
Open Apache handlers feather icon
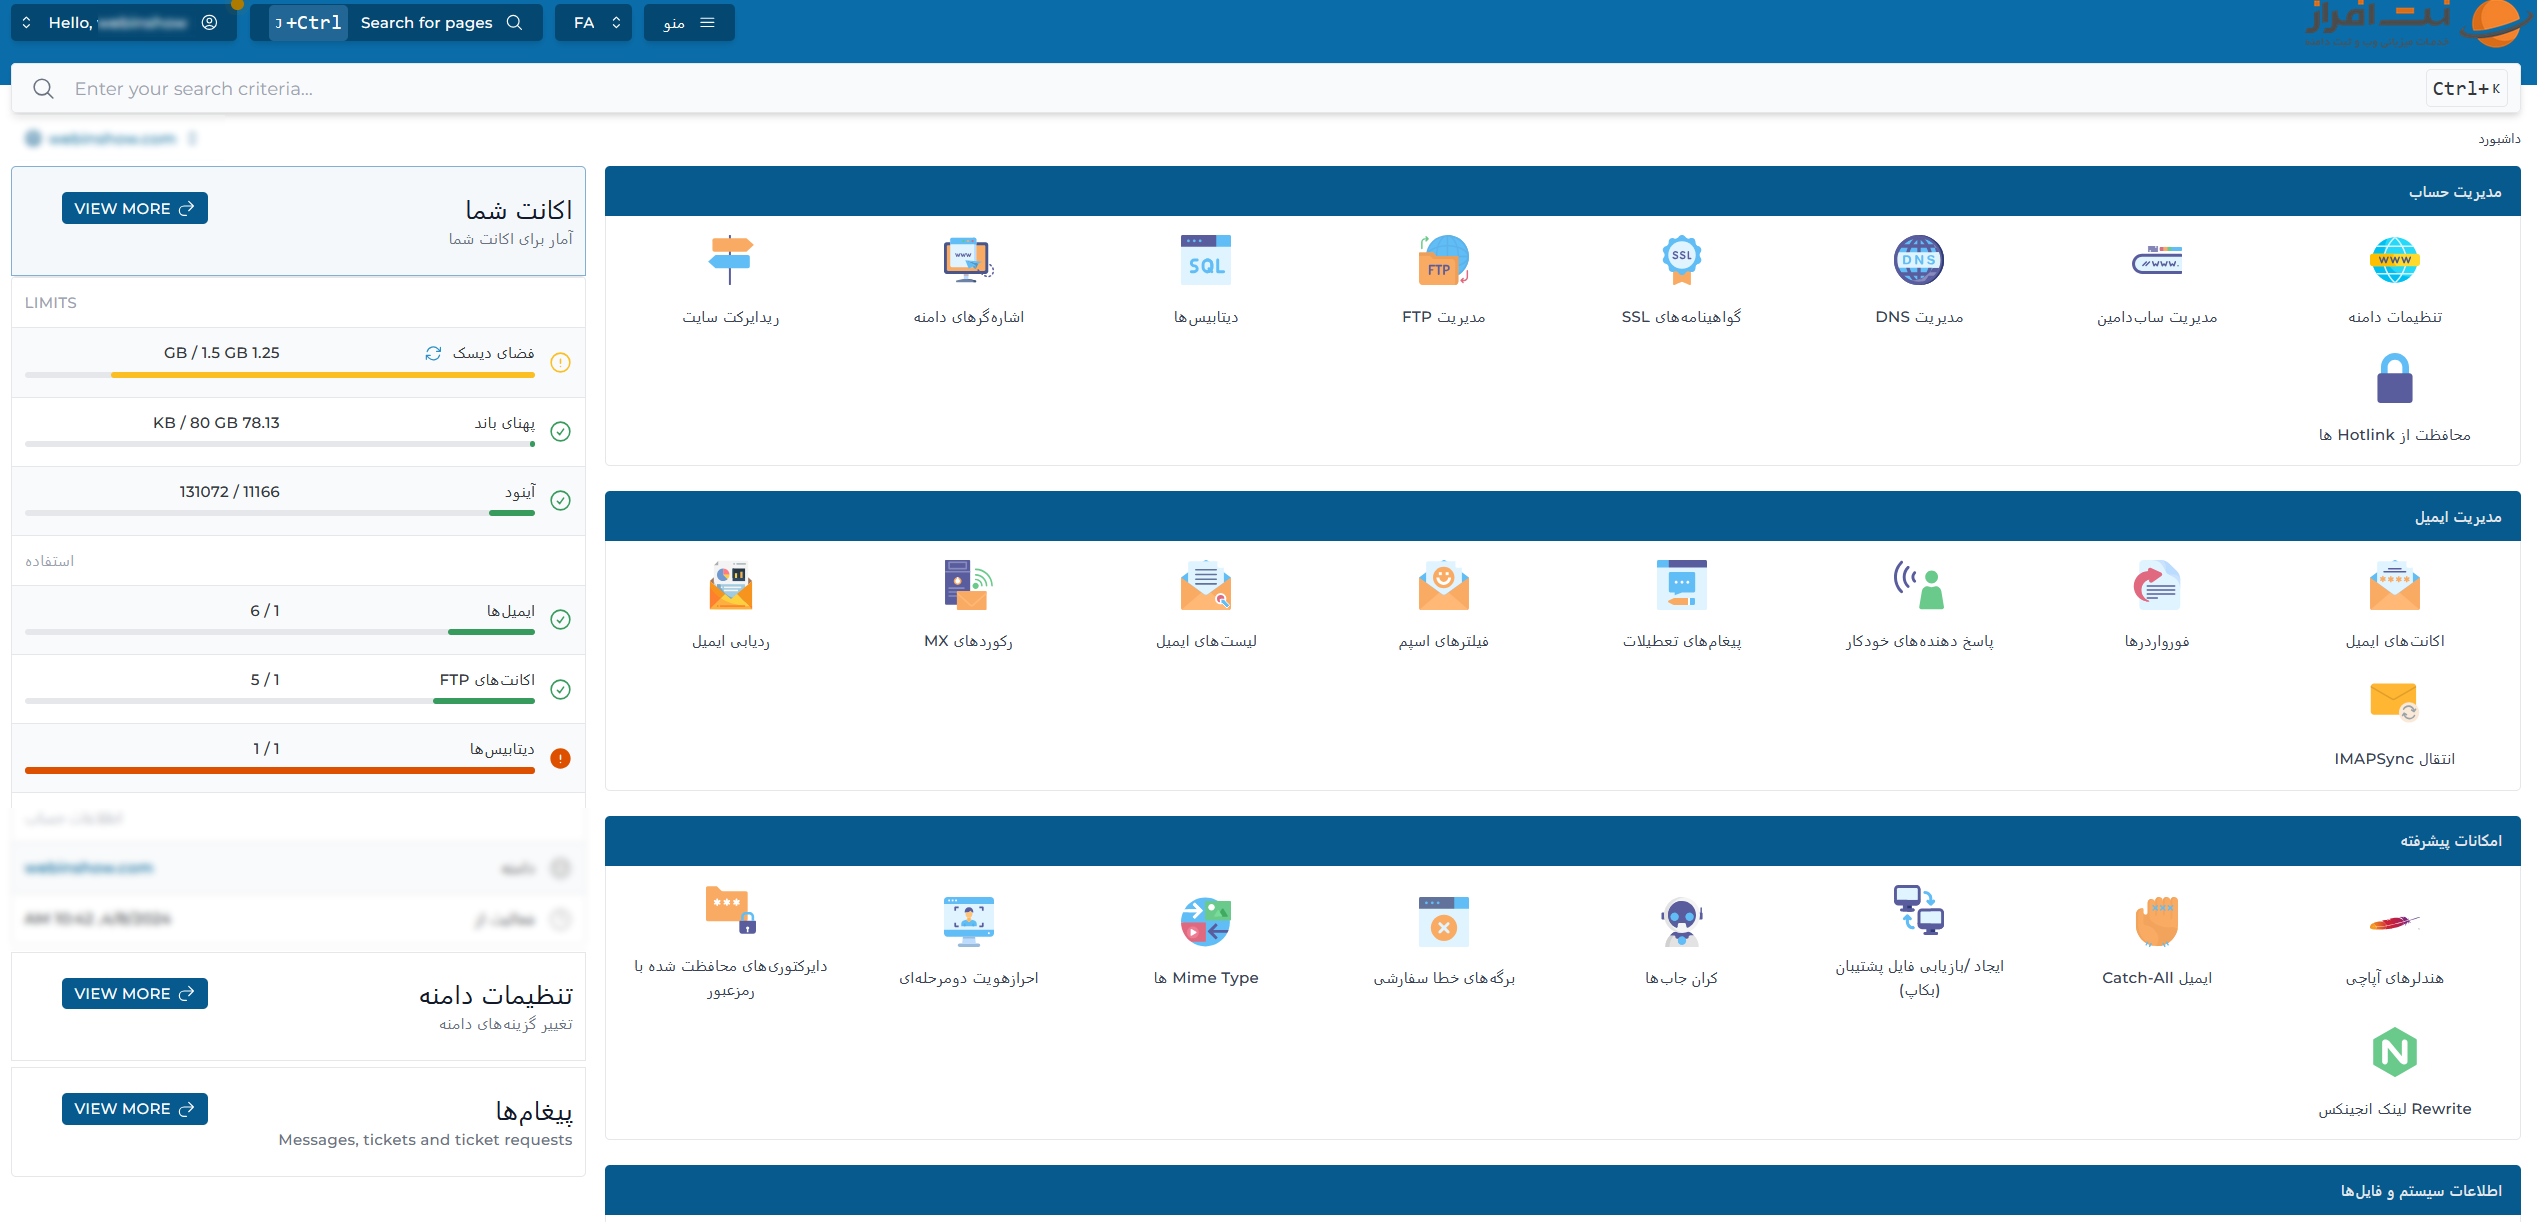pos(2394,922)
